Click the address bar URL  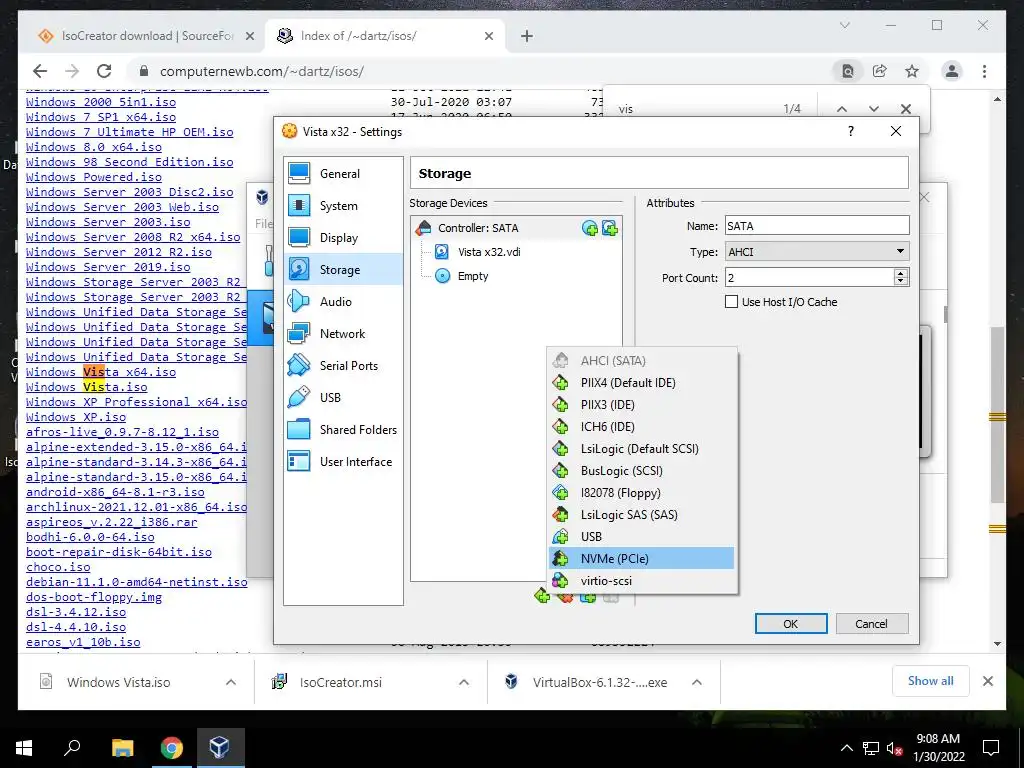[262, 71]
